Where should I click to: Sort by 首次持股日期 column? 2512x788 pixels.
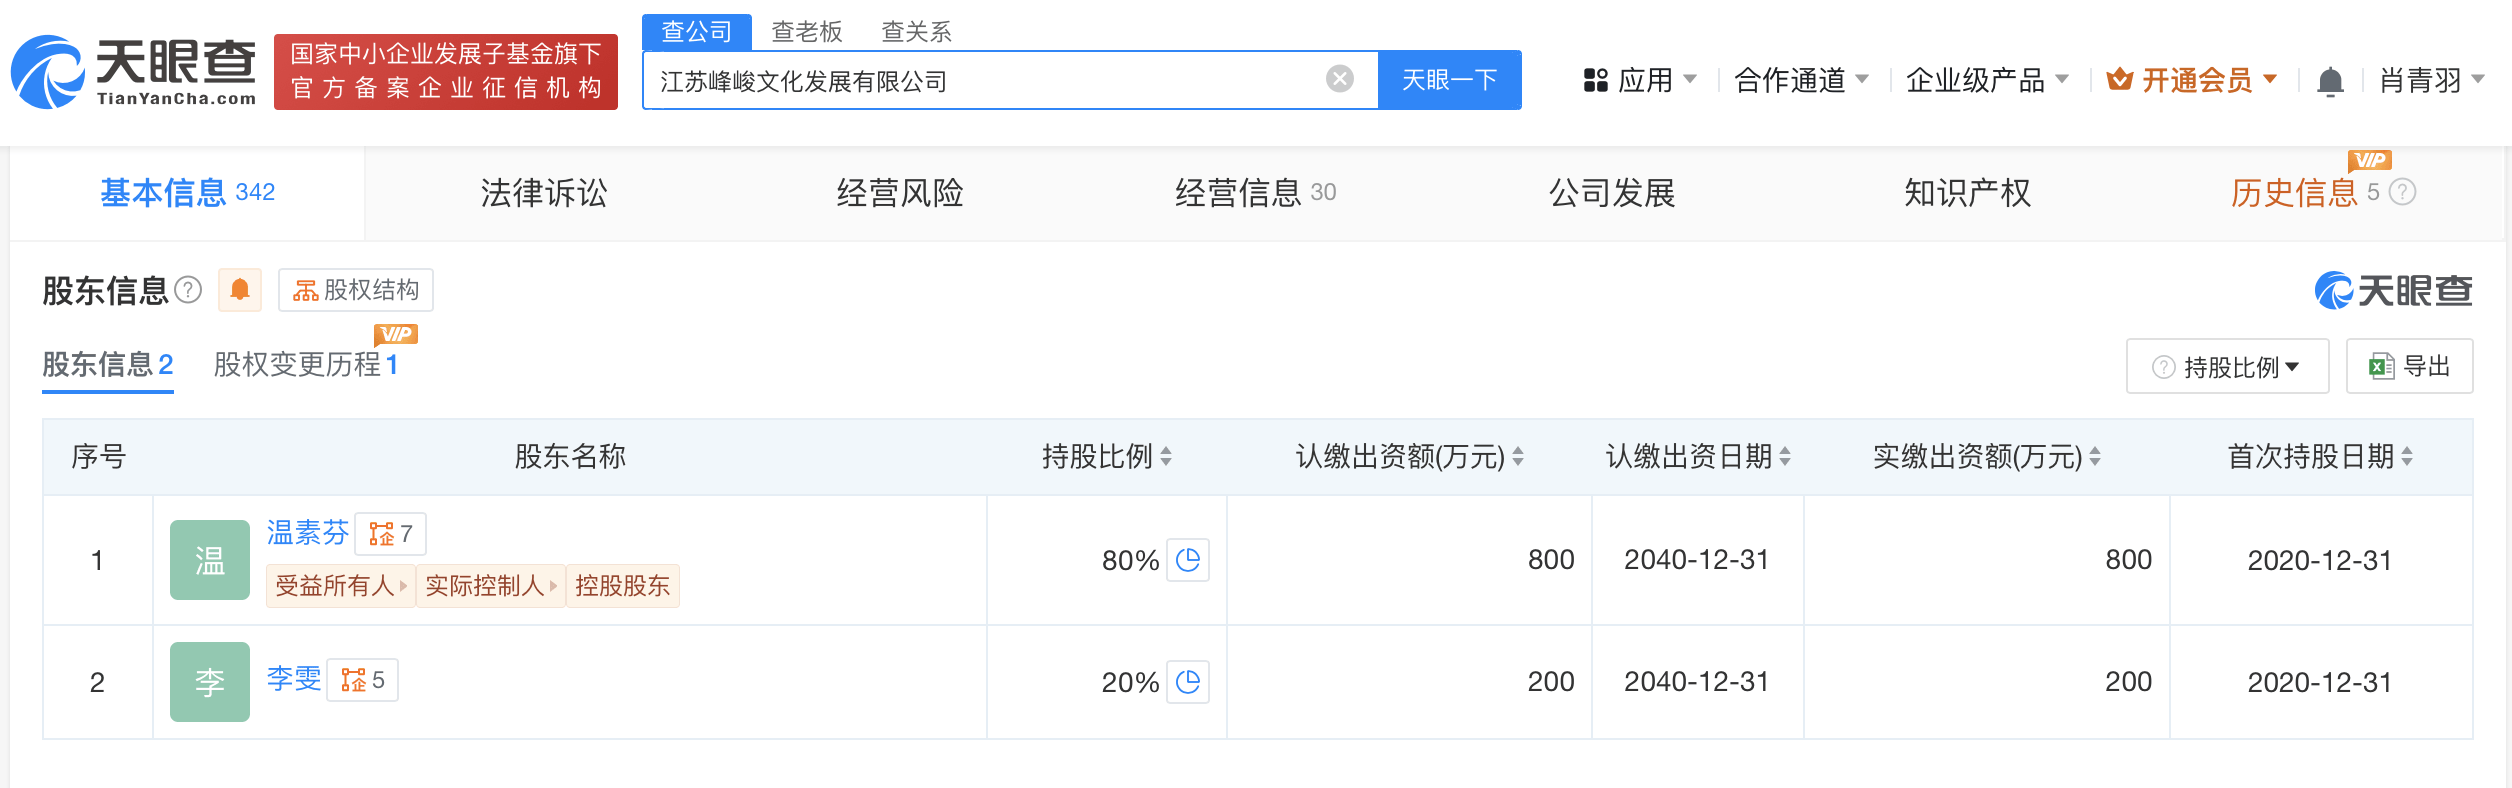click(x=2407, y=457)
